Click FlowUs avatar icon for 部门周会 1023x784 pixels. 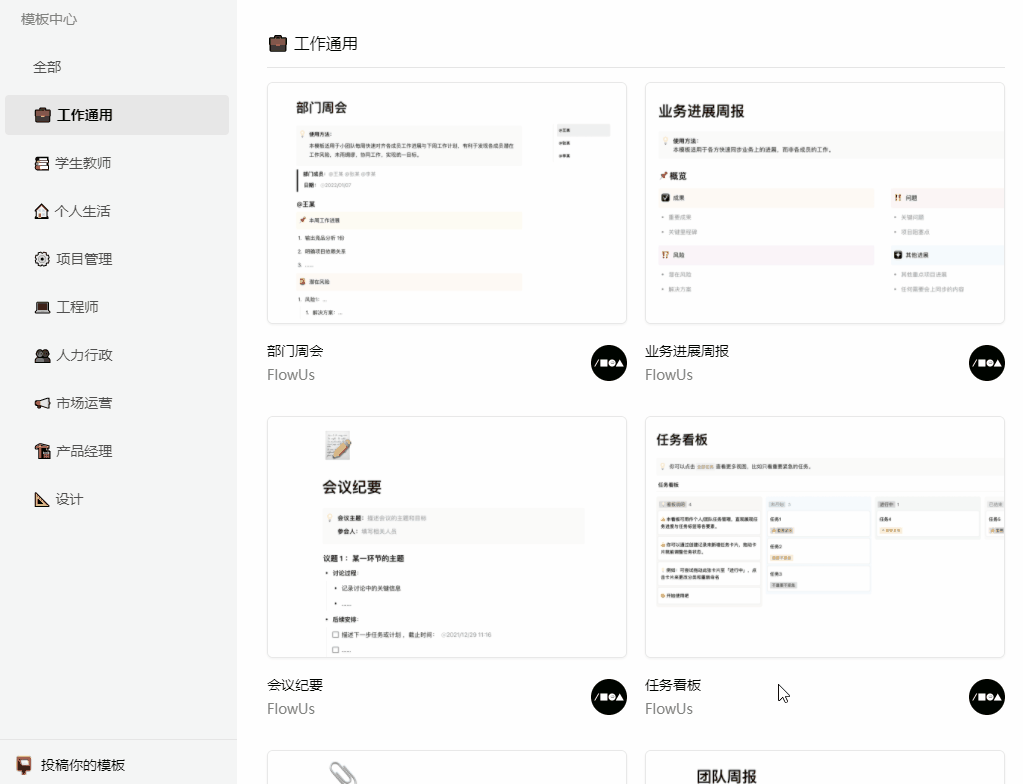[609, 363]
